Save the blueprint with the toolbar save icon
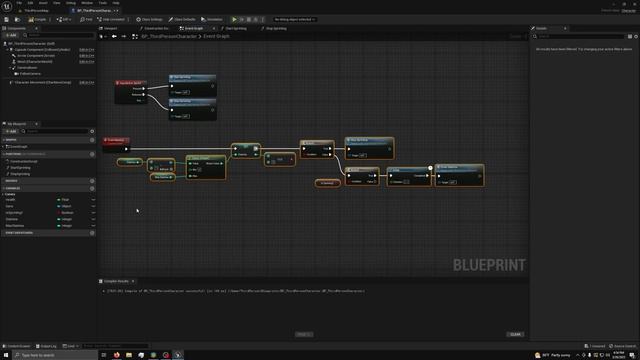The image size is (640, 360). click(7, 19)
